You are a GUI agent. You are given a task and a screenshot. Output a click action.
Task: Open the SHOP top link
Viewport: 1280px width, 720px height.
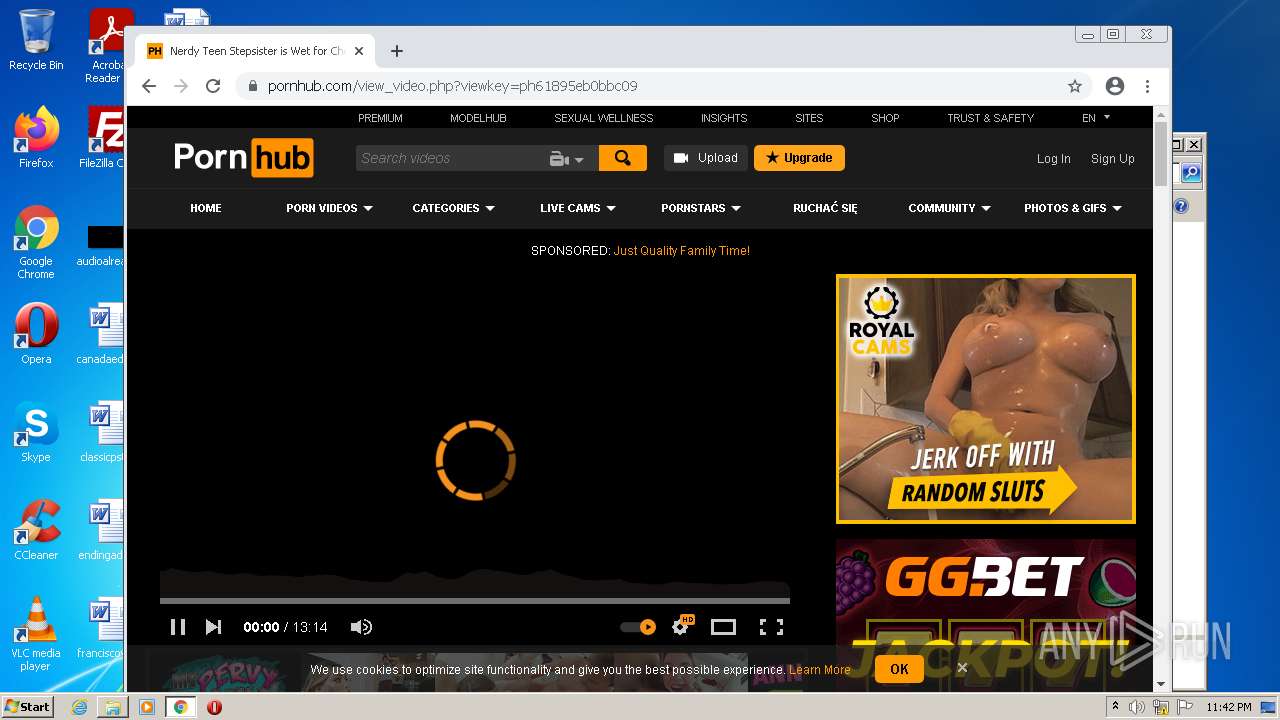point(885,118)
